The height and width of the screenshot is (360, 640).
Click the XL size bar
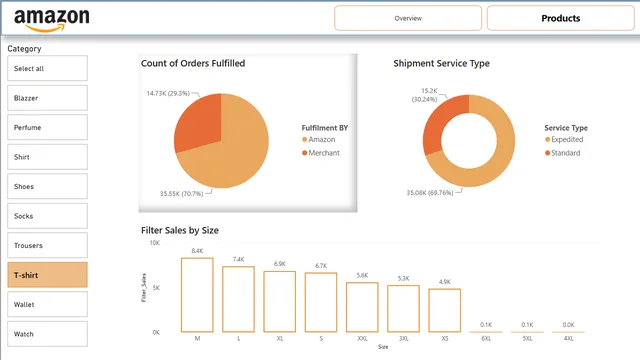tap(280, 302)
